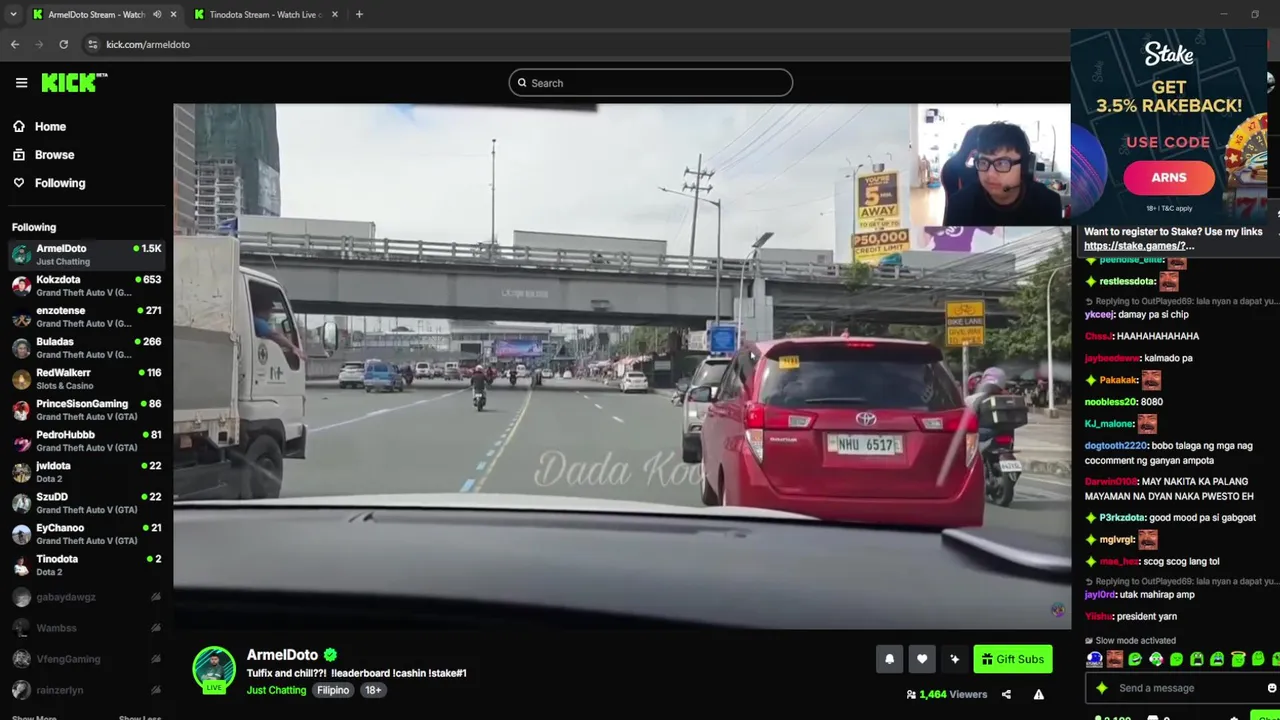Open EyChanoo channel in sidebar
Screen dimensions: 1280x720
tap(85, 534)
